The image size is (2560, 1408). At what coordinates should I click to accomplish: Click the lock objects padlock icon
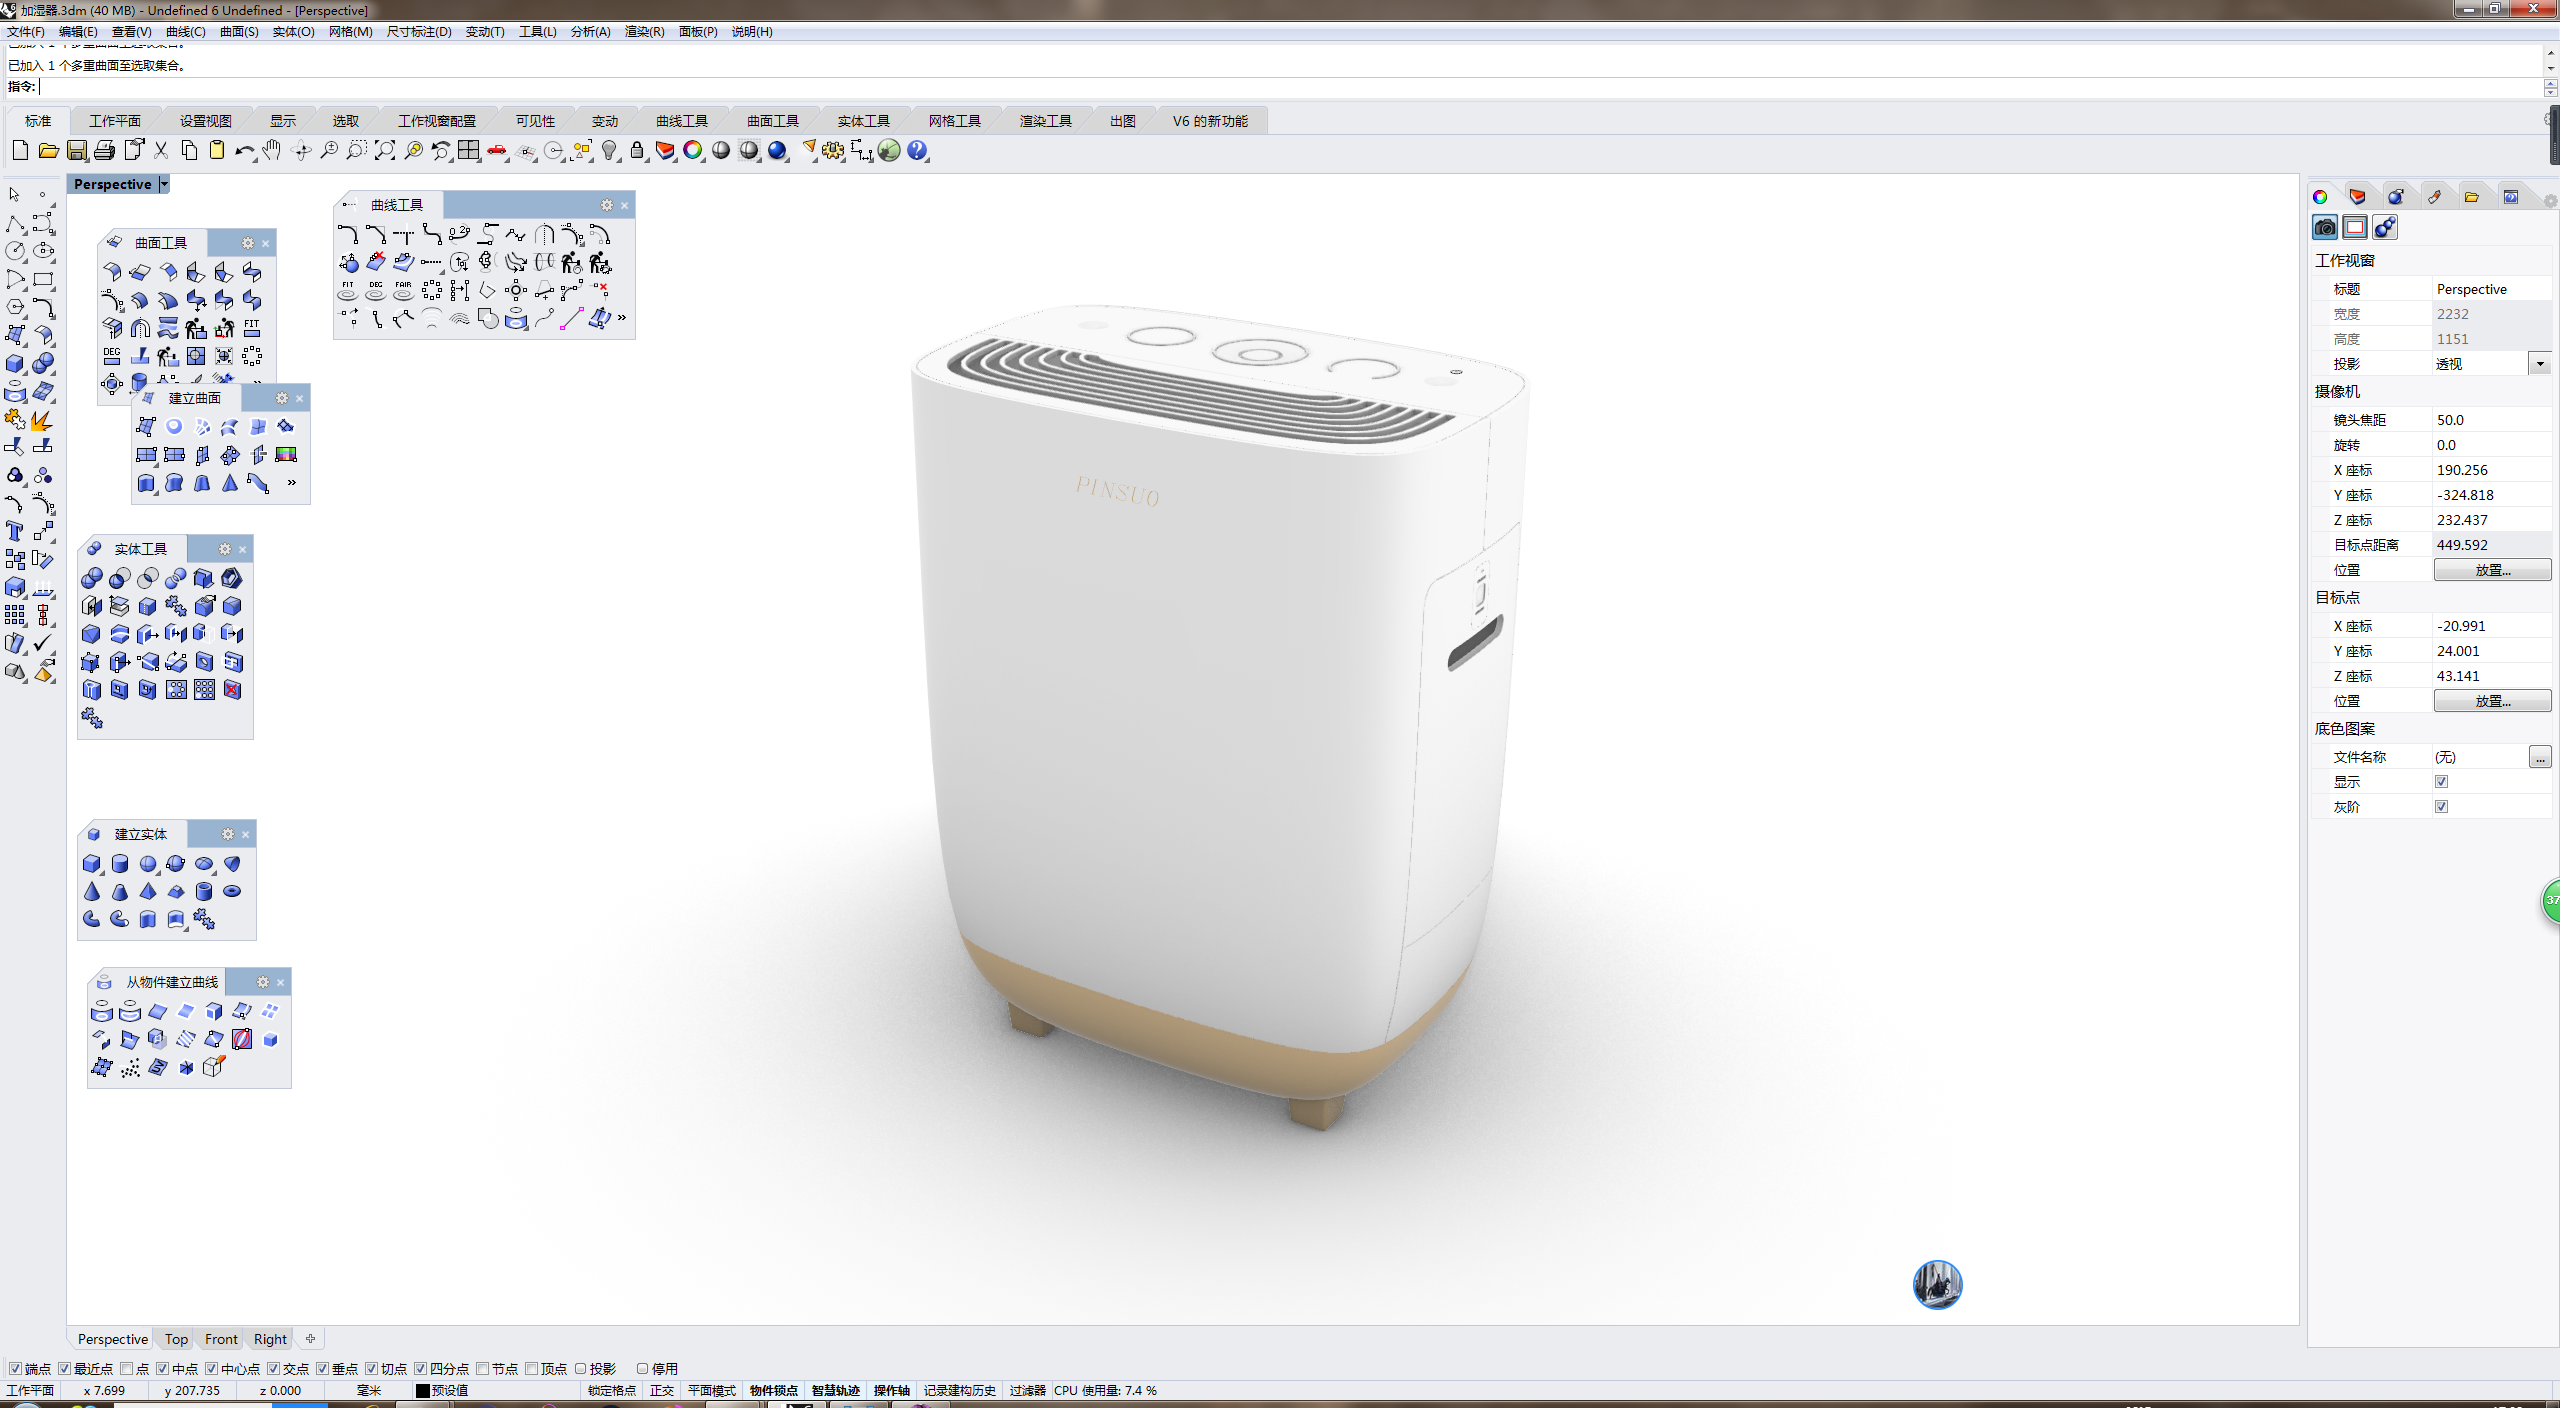click(637, 151)
